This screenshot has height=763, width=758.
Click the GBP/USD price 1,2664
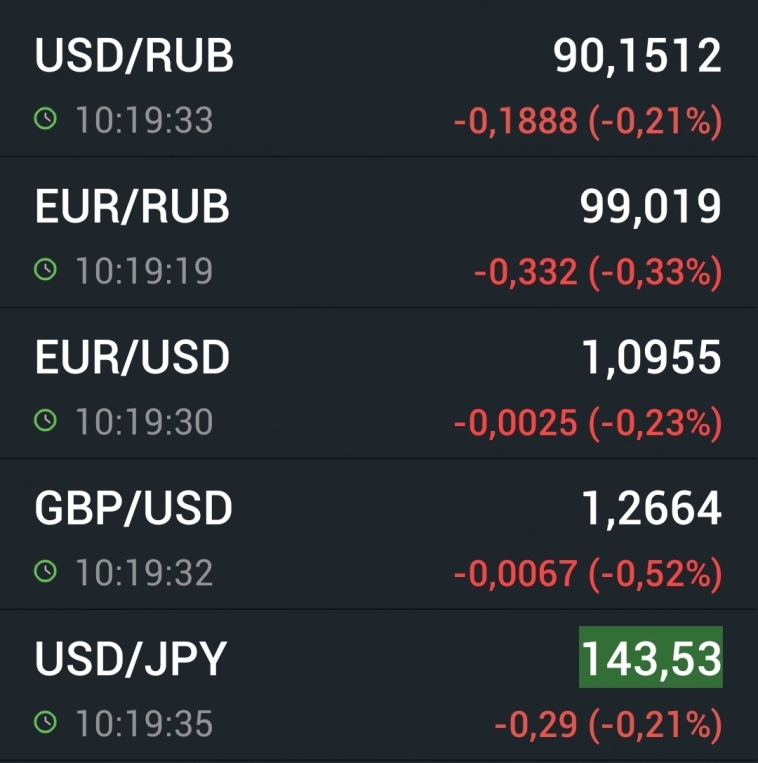point(650,508)
